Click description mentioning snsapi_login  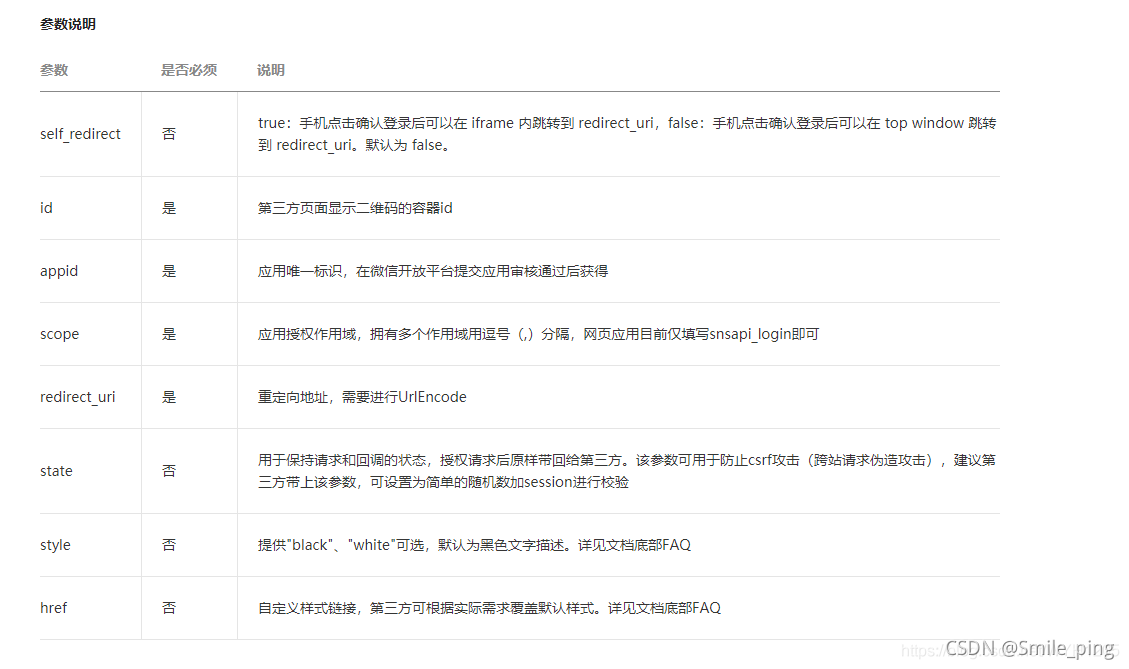click(539, 334)
